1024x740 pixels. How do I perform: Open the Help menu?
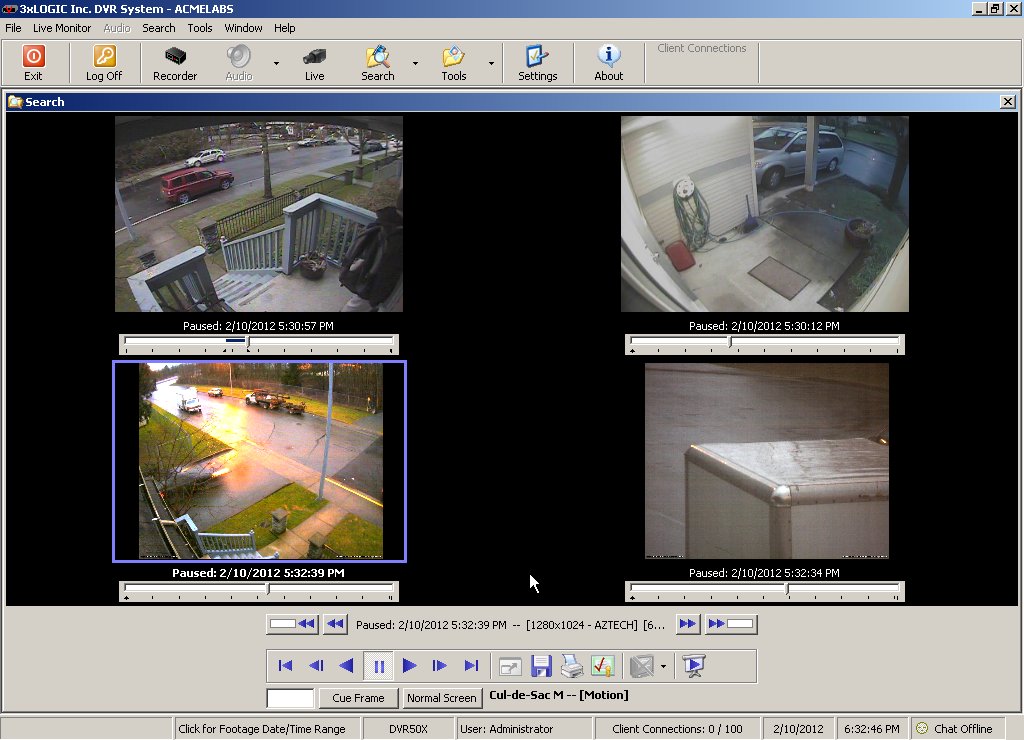click(285, 28)
